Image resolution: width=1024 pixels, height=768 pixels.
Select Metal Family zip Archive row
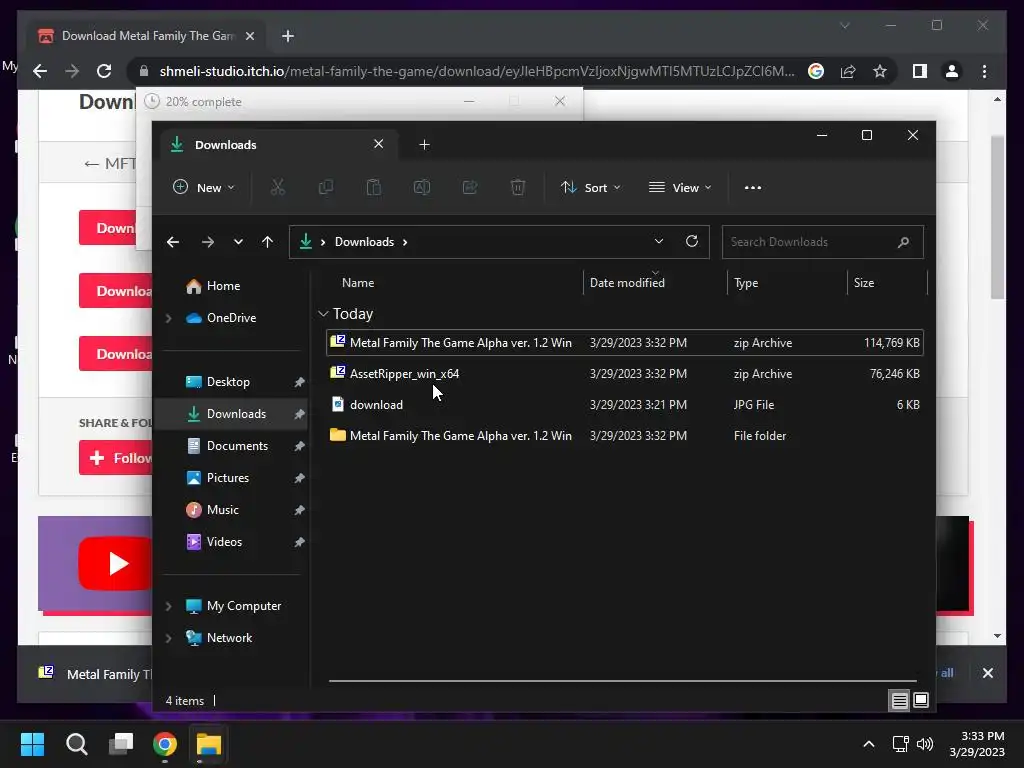(624, 343)
